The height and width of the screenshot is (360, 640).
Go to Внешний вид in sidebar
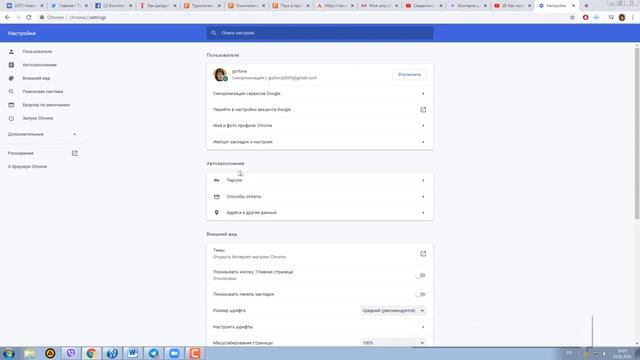tap(36, 78)
